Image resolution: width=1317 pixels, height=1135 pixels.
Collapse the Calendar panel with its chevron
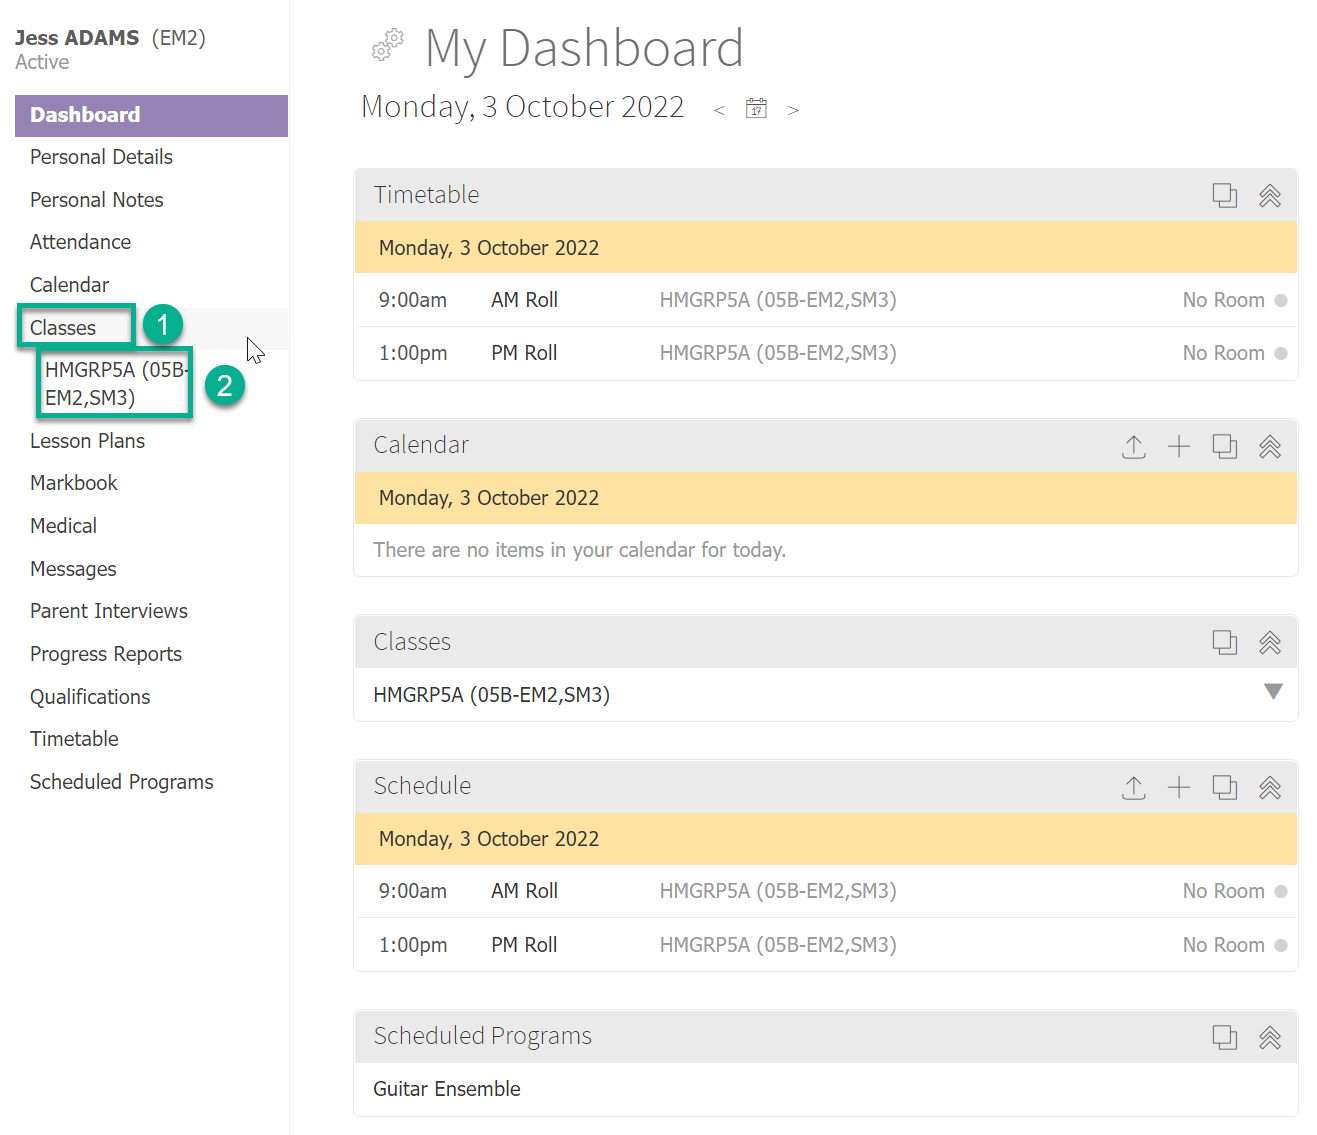[x=1270, y=447]
